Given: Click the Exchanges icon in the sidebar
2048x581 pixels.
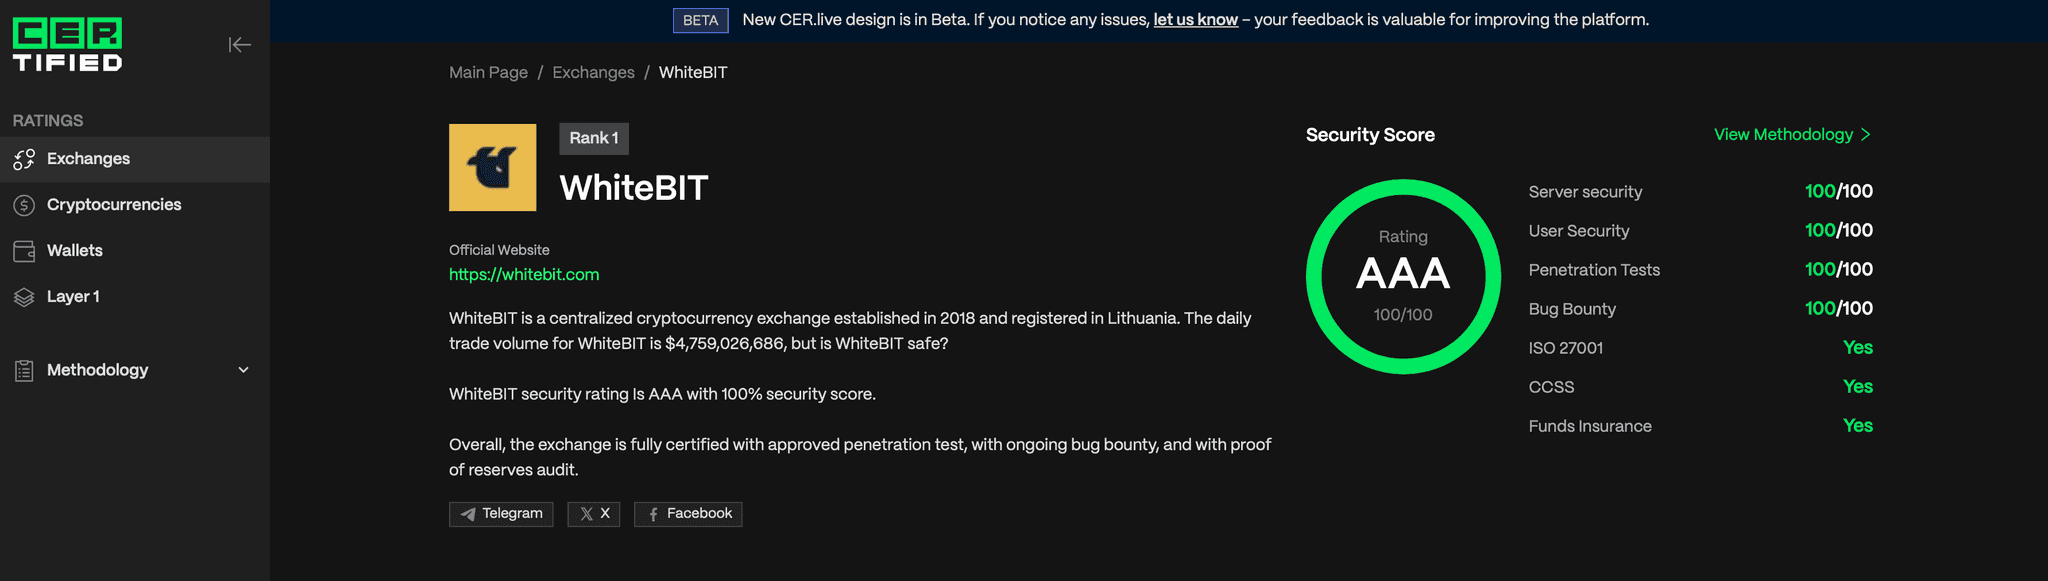Looking at the screenshot, I should tap(24, 159).
